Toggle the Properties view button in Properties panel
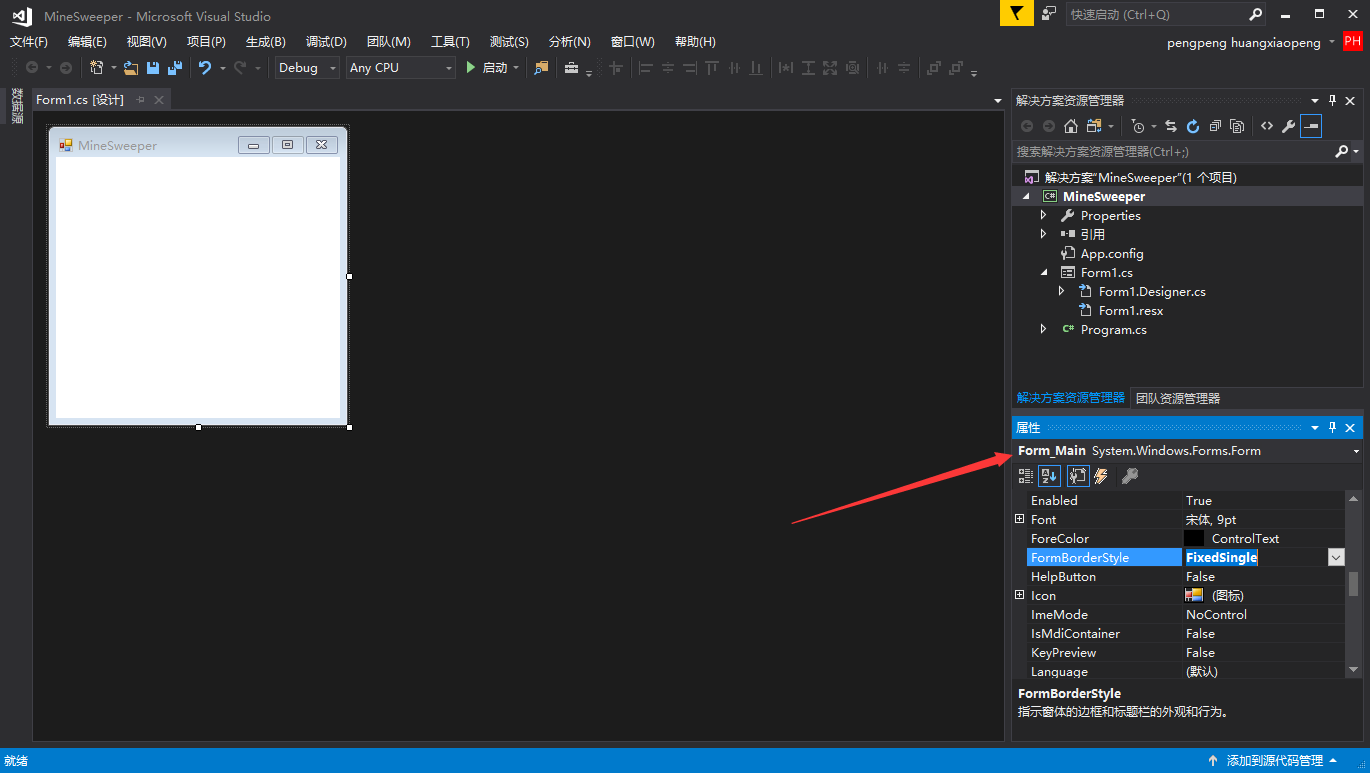Image resolution: width=1370 pixels, height=773 pixels. coord(1077,476)
